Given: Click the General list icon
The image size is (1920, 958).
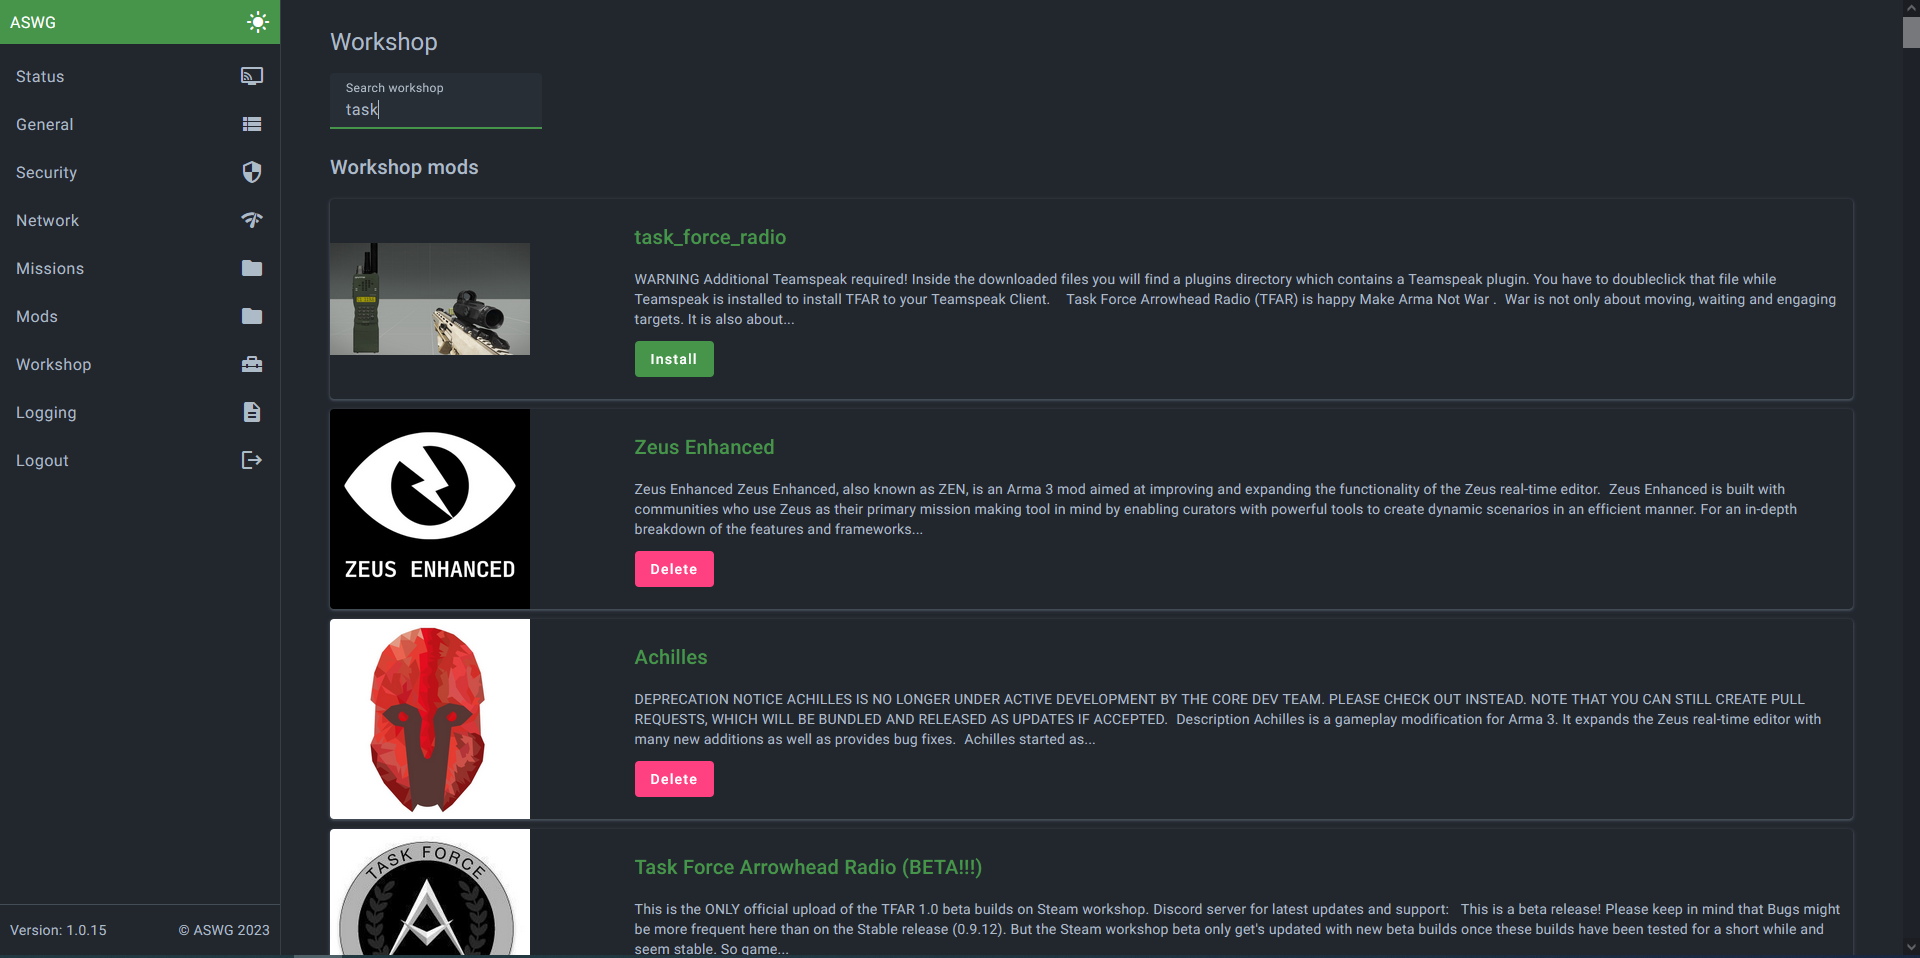Looking at the screenshot, I should tap(252, 124).
